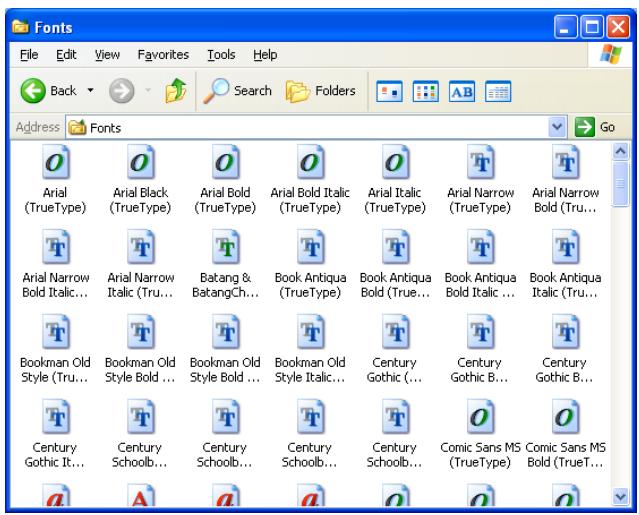This screenshot has height=515, width=639.
Task: Select the Book Antiqua (TrueType) icon
Action: [311, 247]
